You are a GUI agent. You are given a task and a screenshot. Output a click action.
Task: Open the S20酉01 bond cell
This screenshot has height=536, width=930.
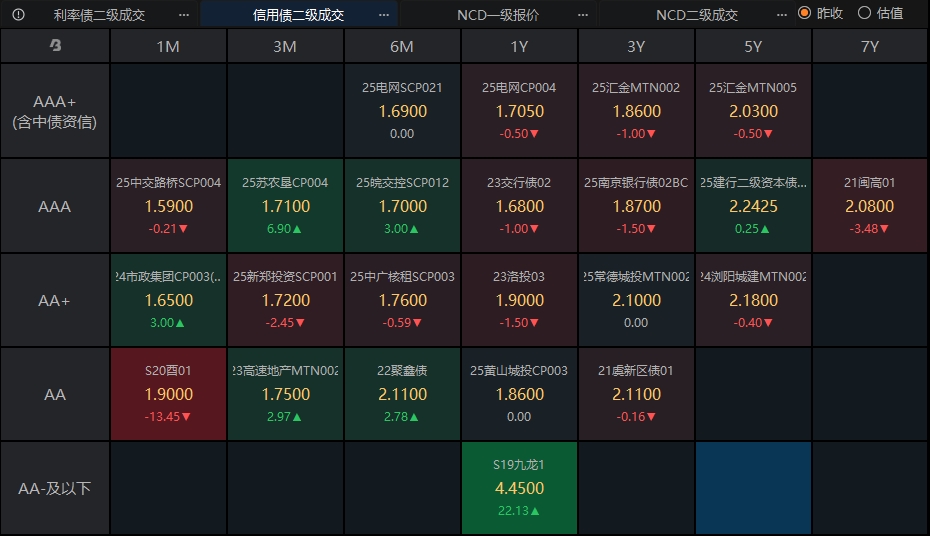click(168, 394)
